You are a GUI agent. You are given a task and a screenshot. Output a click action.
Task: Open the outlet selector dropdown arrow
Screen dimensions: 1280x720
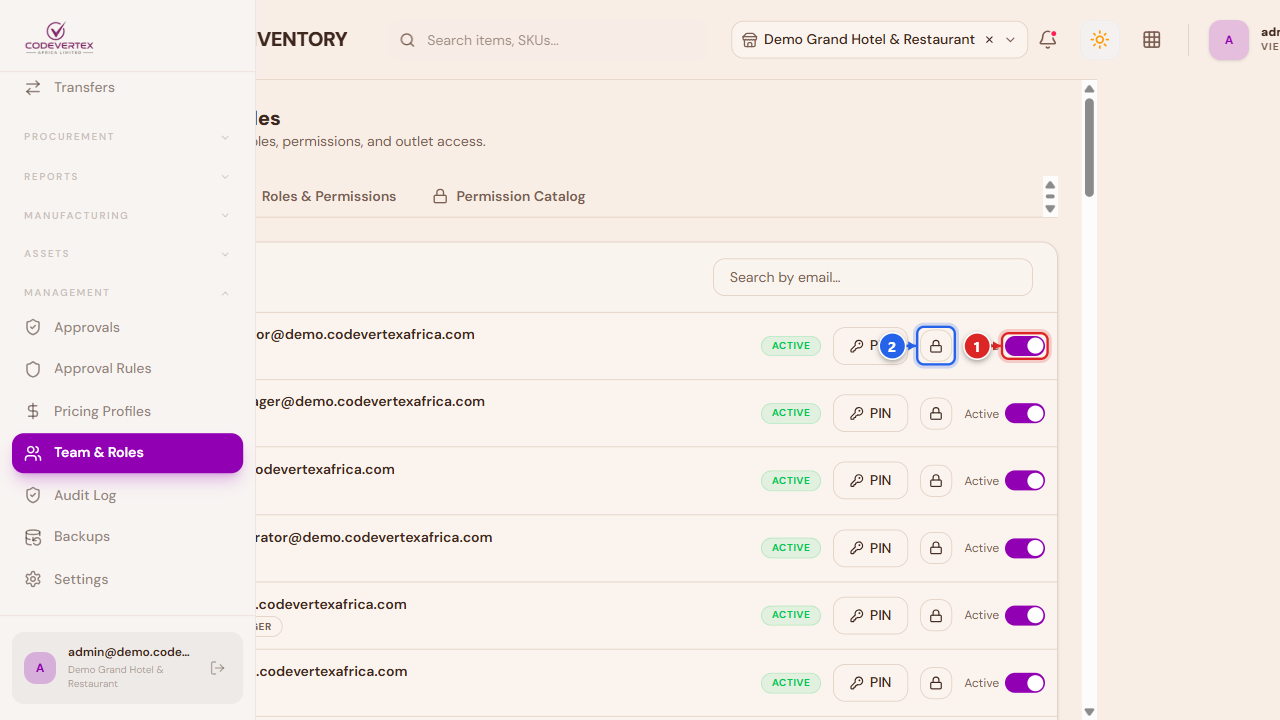point(1010,40)
